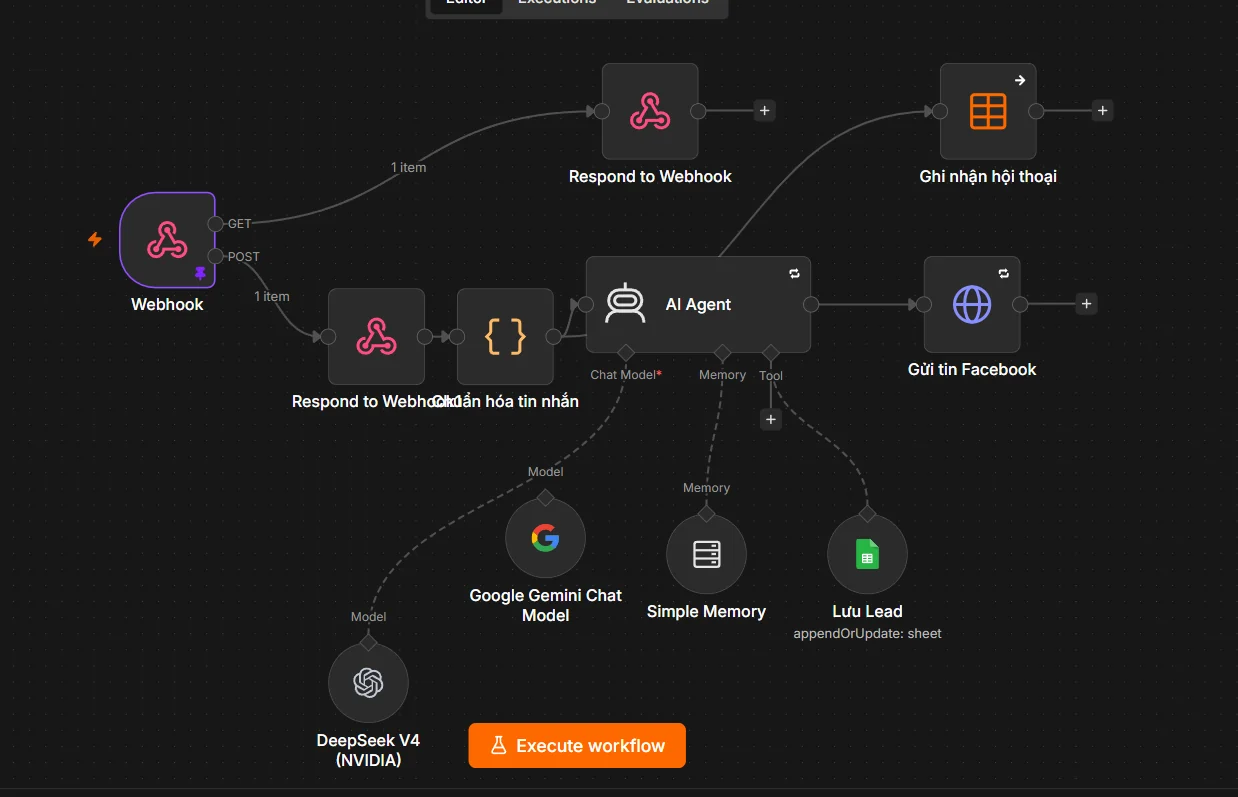Click the 'Webhook' label under trigger node
Screen dimensions: 1238x797
coord(167,304)
